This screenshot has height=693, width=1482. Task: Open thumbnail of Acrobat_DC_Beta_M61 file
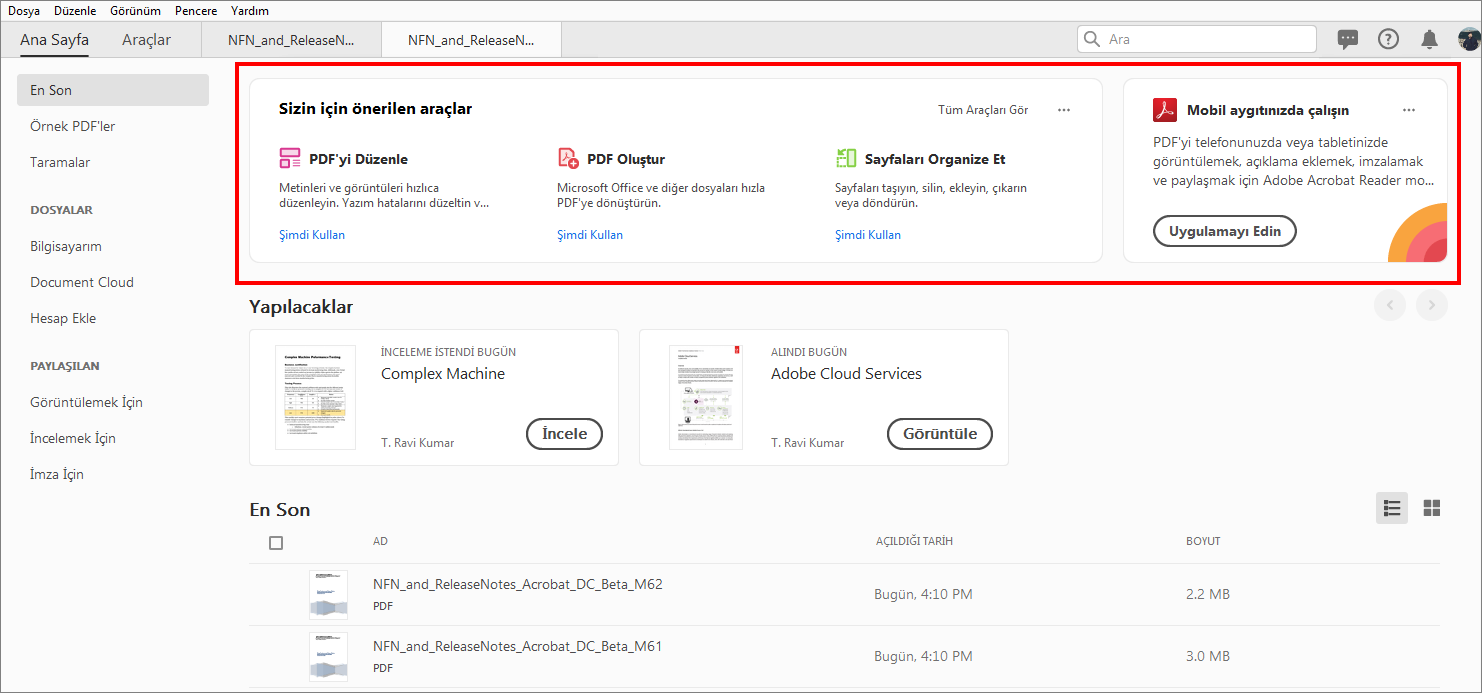328,657
